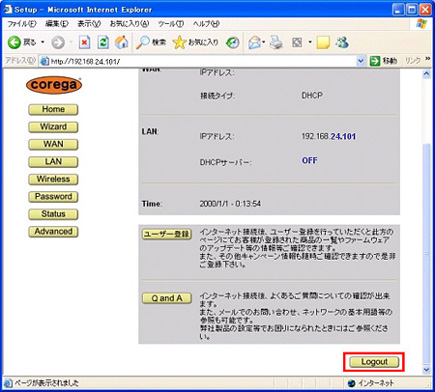Screen dimensions: 435x392
Task: Open Search with the magnifier icon
Action: (143, 42)
